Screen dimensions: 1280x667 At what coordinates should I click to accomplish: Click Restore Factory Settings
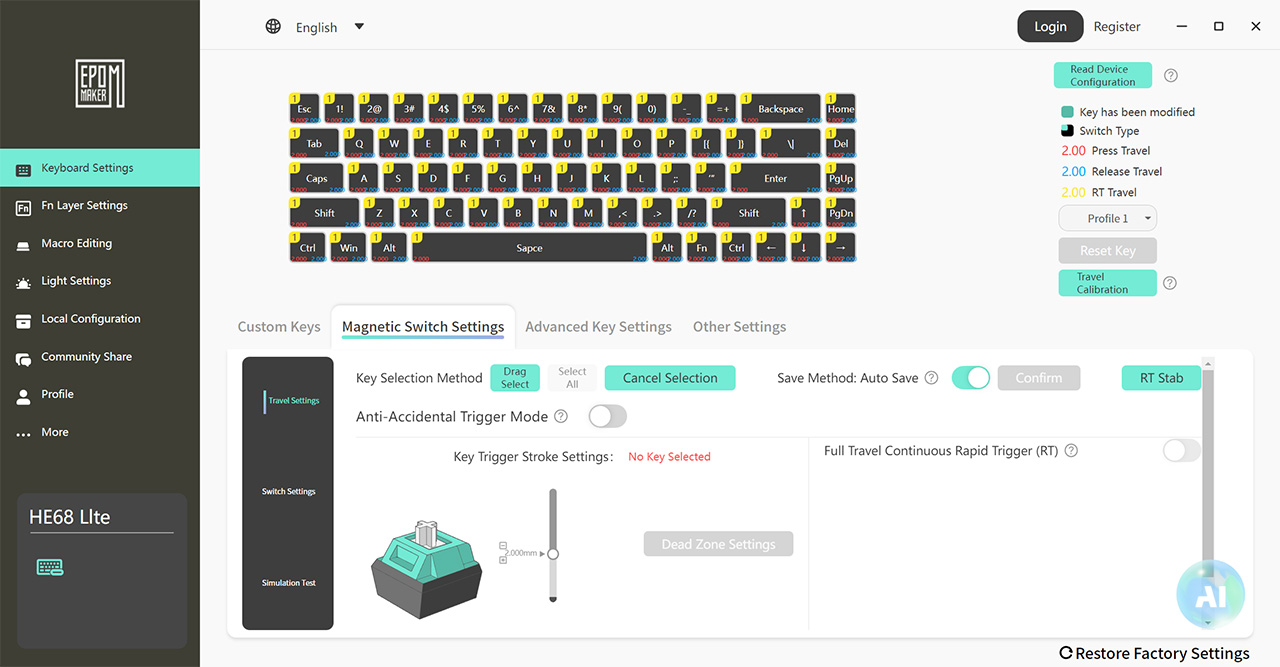click(1154, 653)
